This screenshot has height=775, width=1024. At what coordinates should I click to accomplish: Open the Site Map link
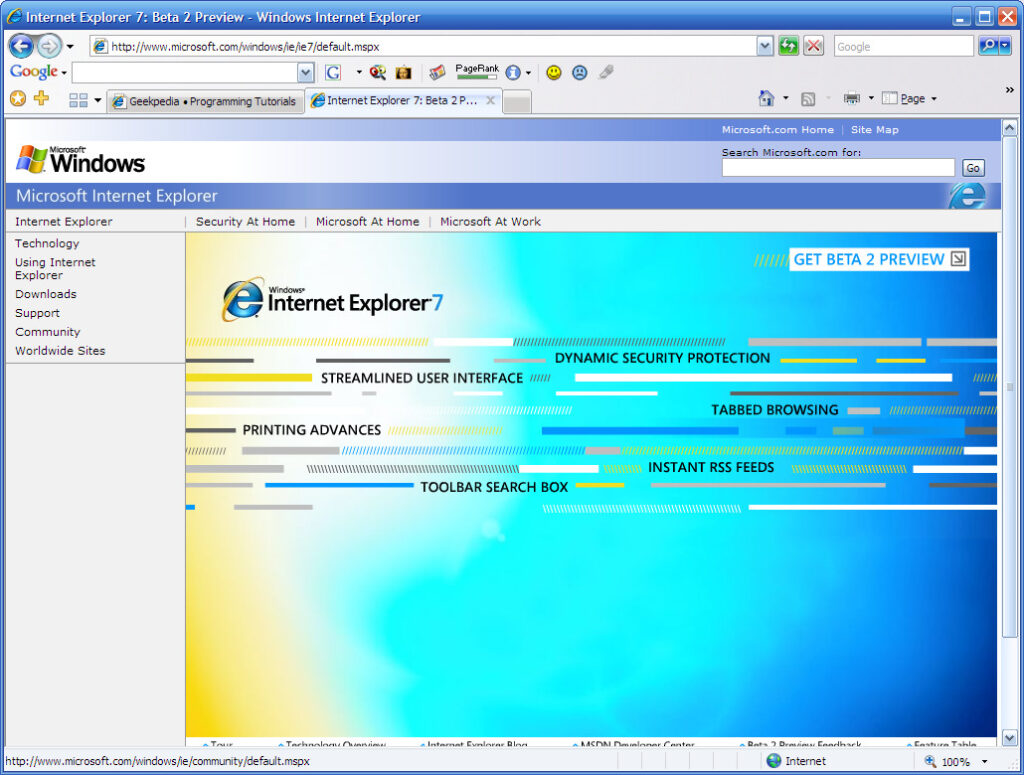(x=874, y=129)
